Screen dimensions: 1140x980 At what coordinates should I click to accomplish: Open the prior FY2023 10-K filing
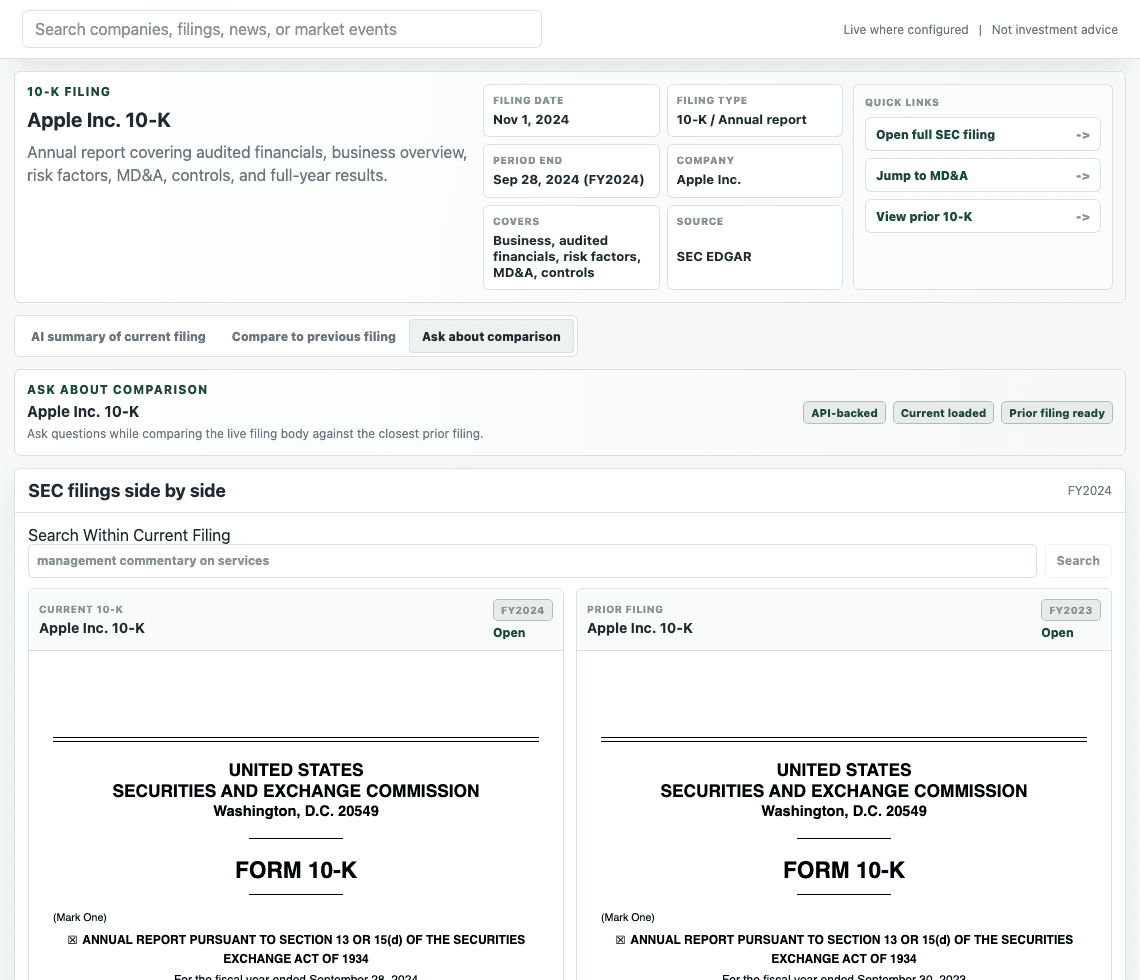(1057, 632)
